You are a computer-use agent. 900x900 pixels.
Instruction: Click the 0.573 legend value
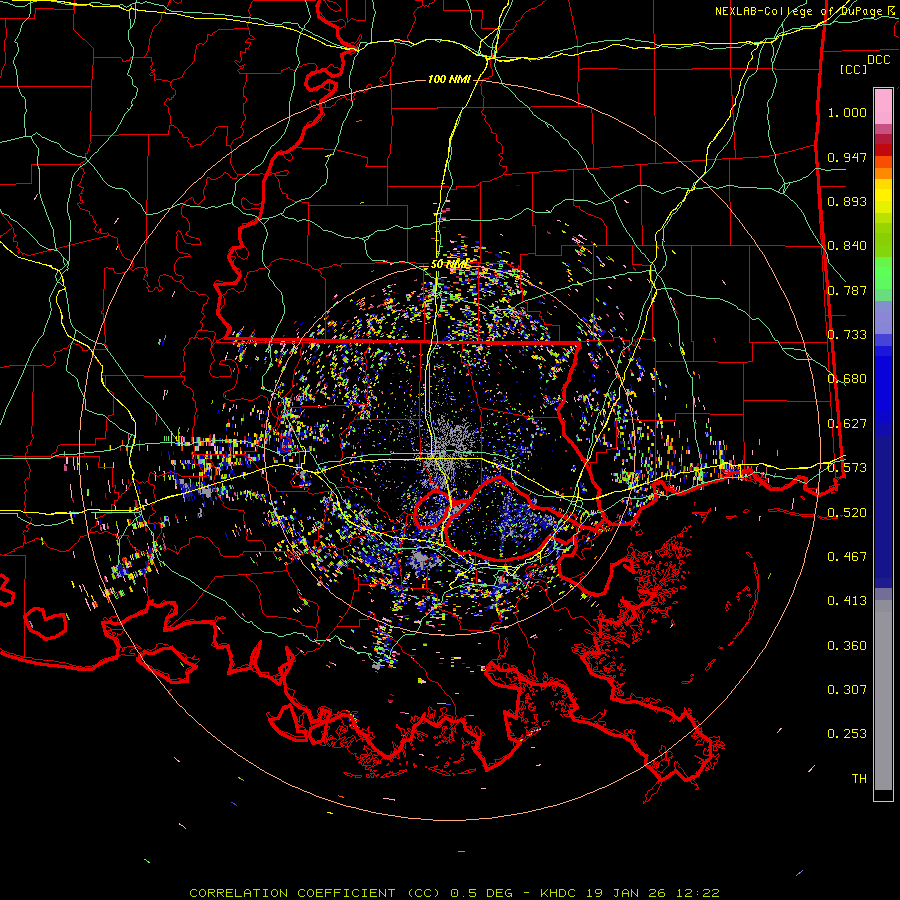pos(847,468)
